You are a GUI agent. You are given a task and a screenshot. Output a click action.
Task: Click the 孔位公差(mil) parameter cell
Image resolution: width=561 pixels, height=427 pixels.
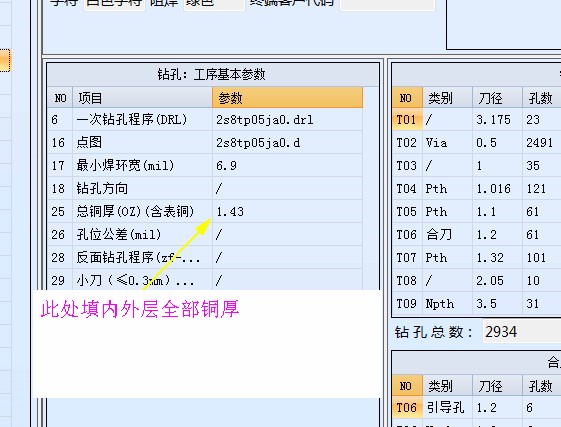pos(287,234)
